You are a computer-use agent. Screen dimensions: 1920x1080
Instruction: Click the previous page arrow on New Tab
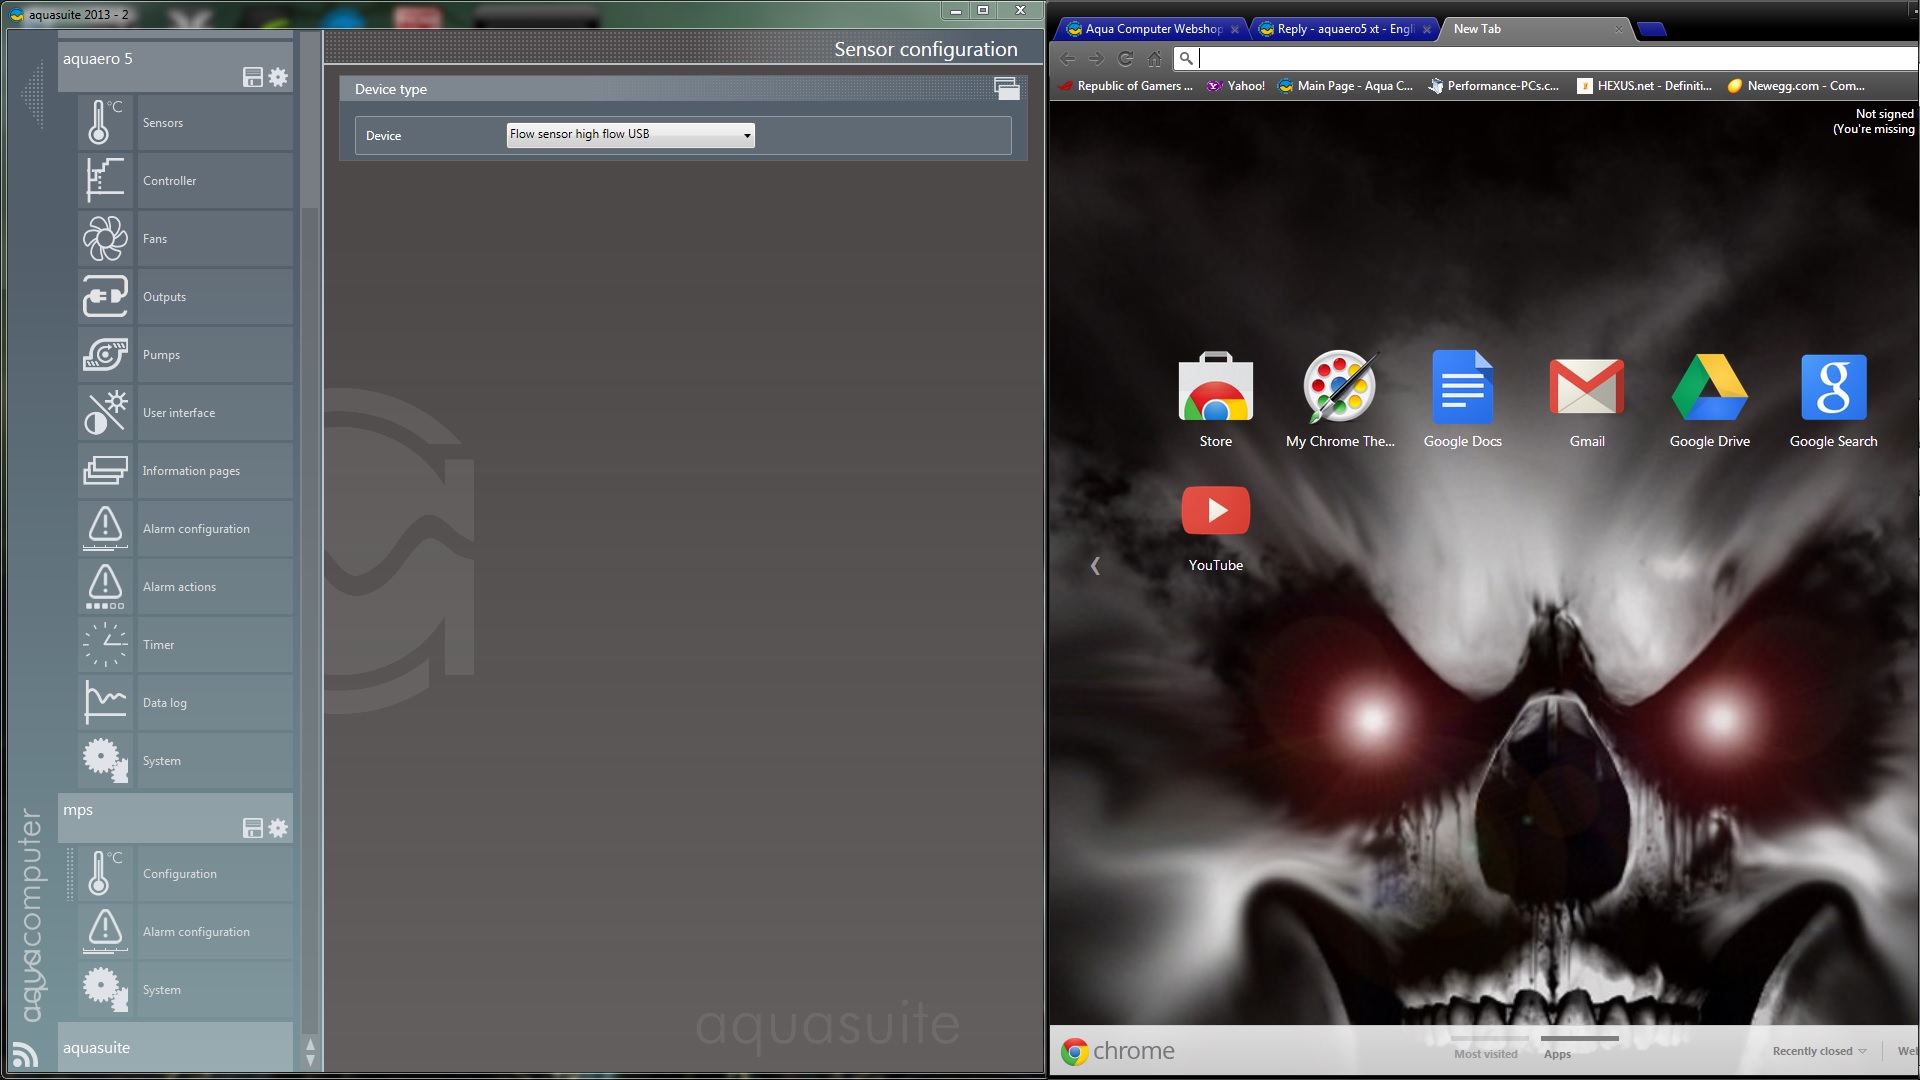coord(1095,566)
